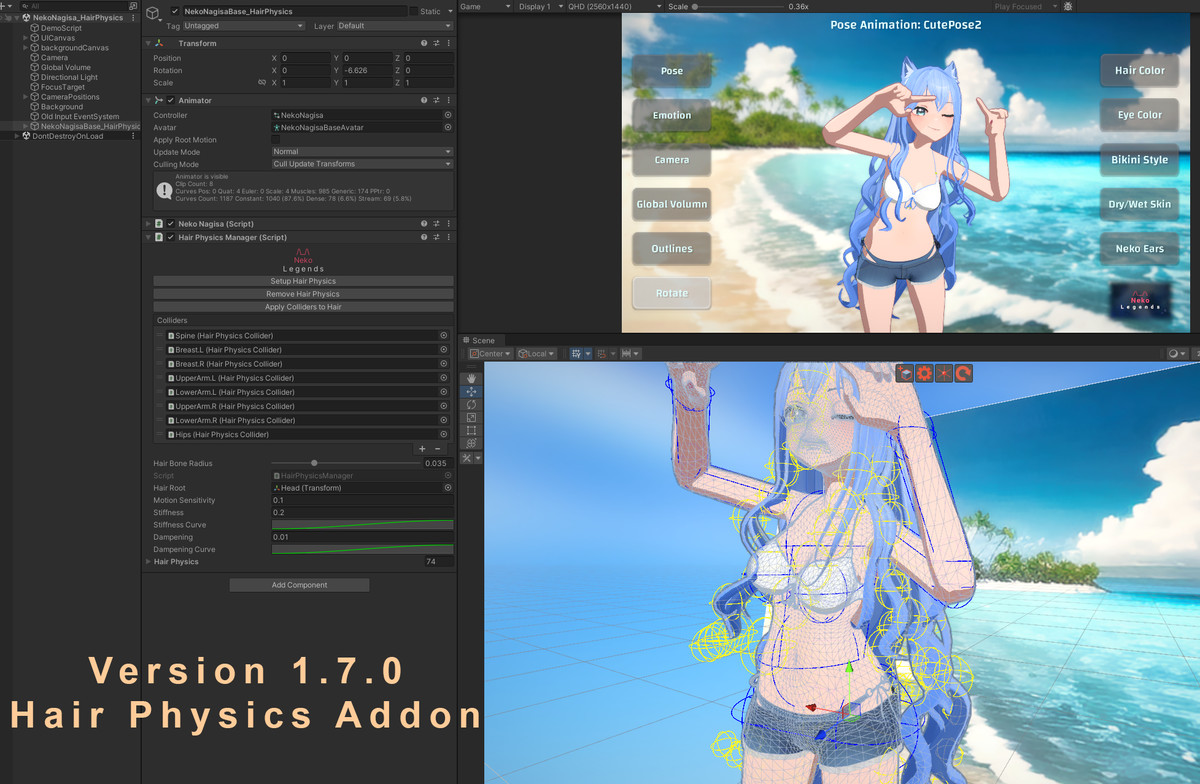
Task: Open object picker for Hair Root field
Action: (x=448, y=488)
